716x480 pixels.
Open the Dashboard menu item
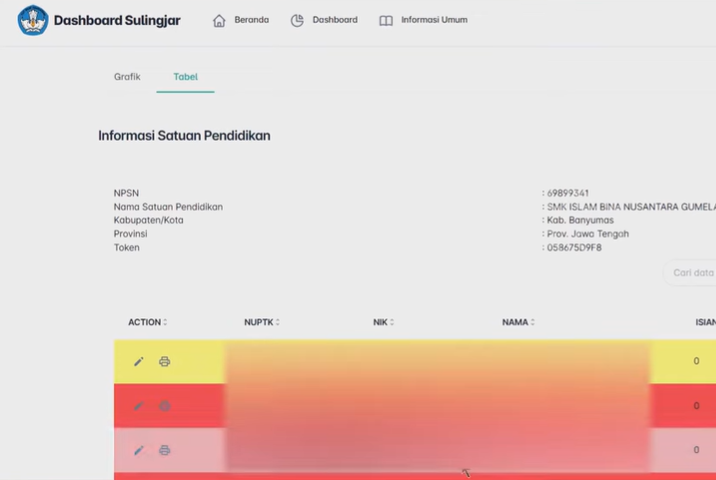(x=335, y=20)
